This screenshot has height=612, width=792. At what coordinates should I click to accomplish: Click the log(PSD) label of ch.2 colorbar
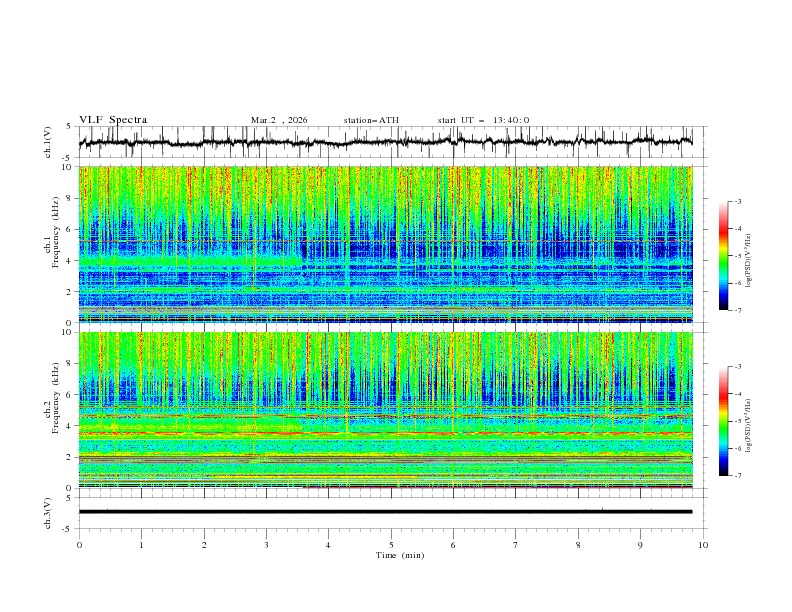click(749, 425)
